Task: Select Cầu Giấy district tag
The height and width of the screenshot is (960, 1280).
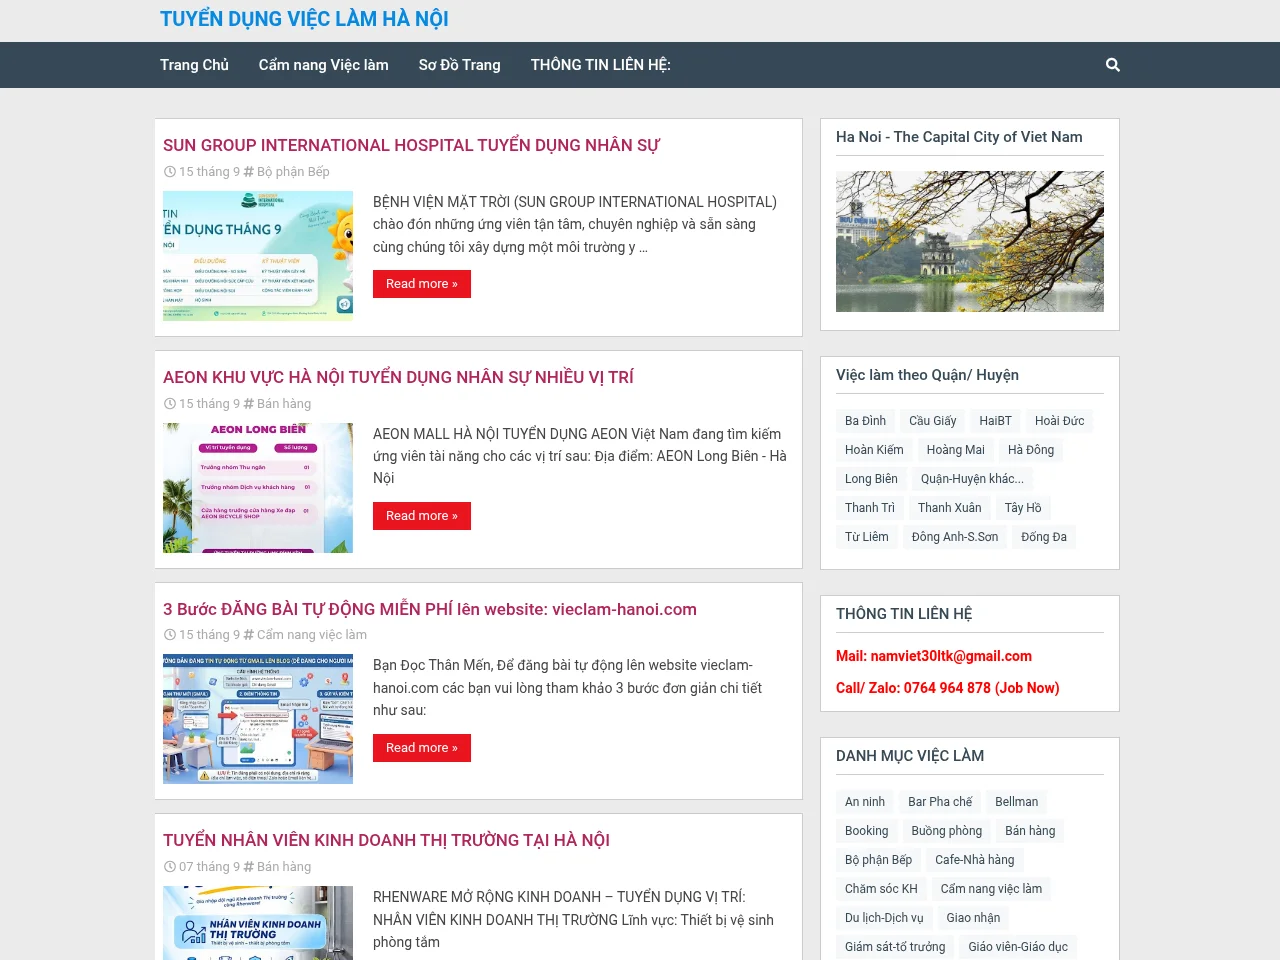Action: pos(933,421)
